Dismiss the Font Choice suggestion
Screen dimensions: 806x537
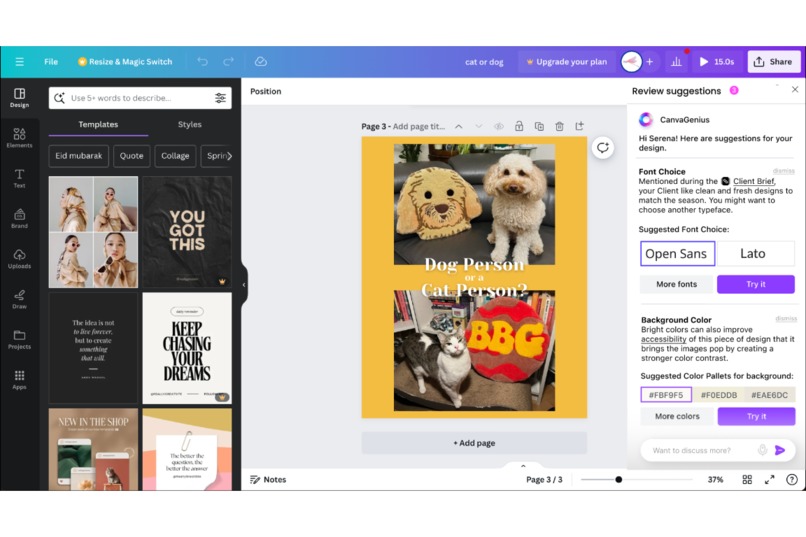point(783,171)
